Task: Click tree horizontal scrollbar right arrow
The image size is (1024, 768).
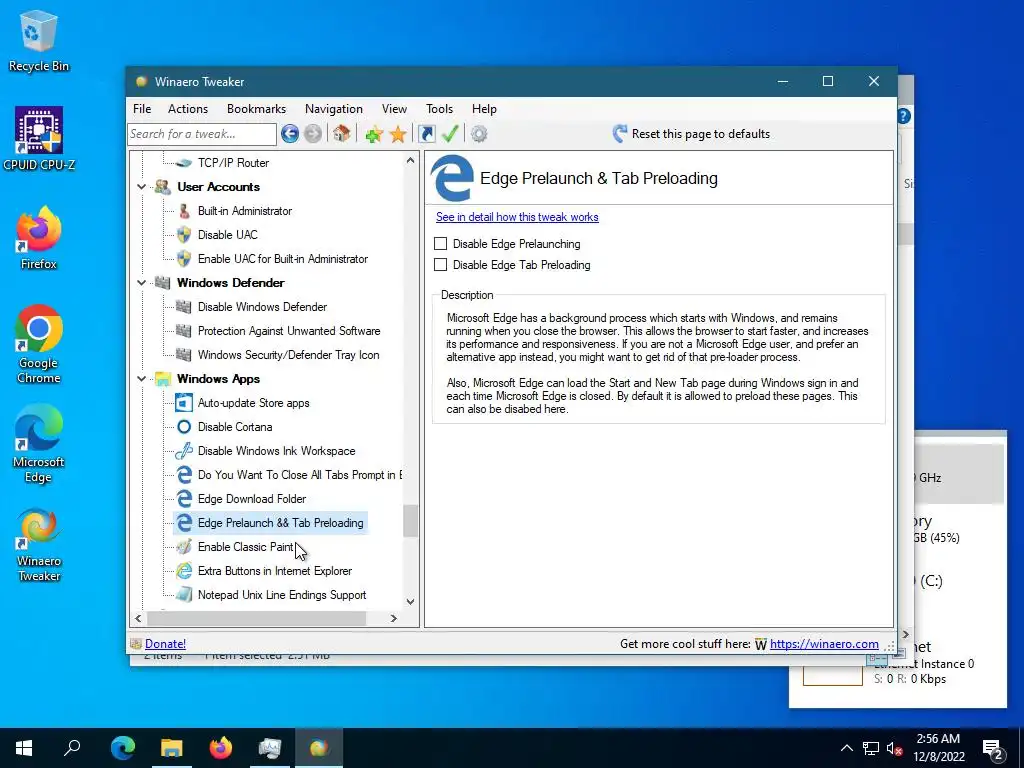Action: (x=393, y=618)
